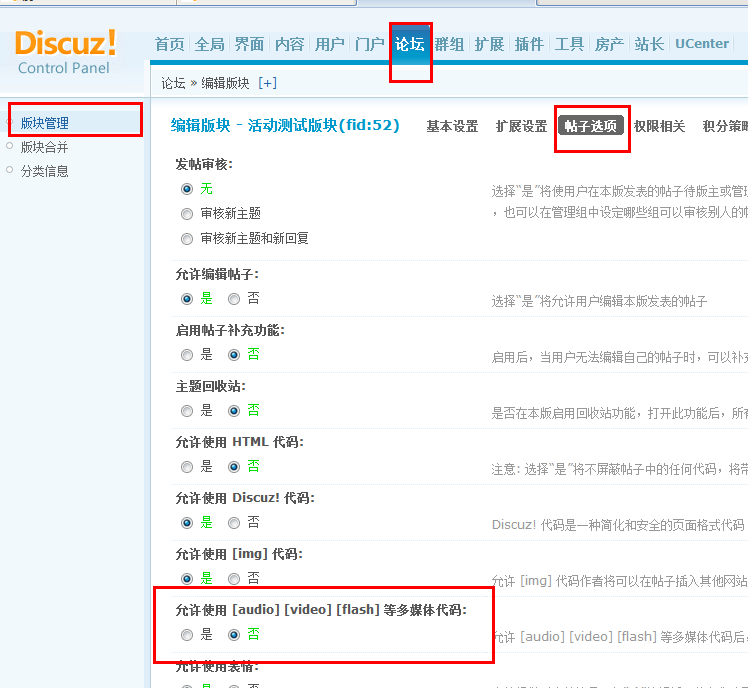
Task: Select the 帖子选项 sub-tab
Action: click(591, 125)
